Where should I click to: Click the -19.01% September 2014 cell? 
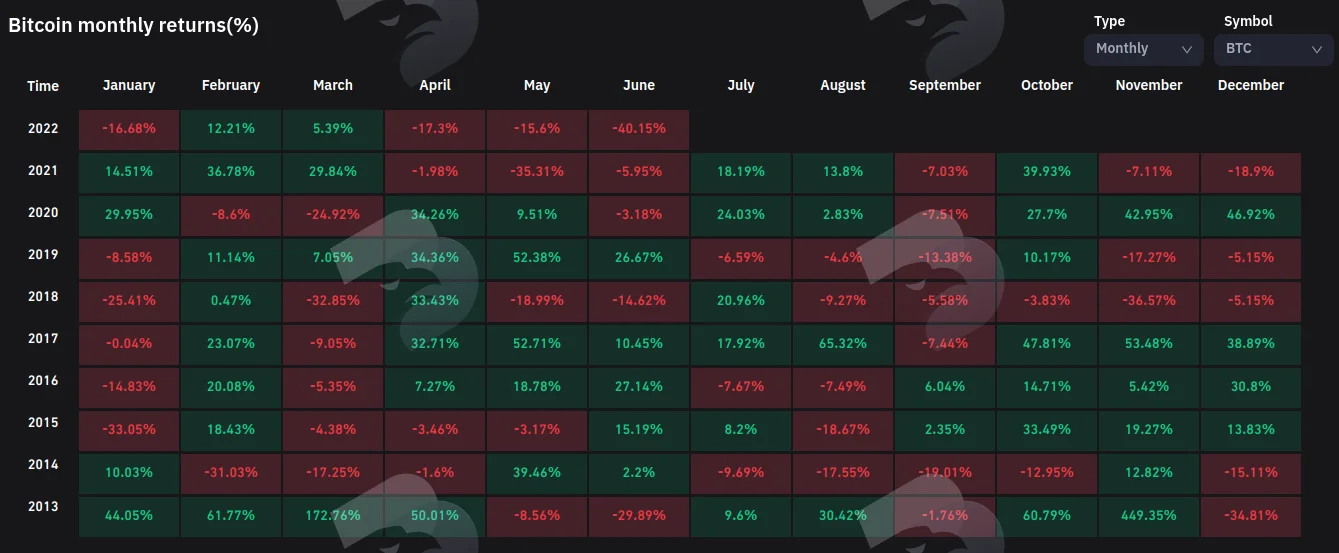point(945,473)
